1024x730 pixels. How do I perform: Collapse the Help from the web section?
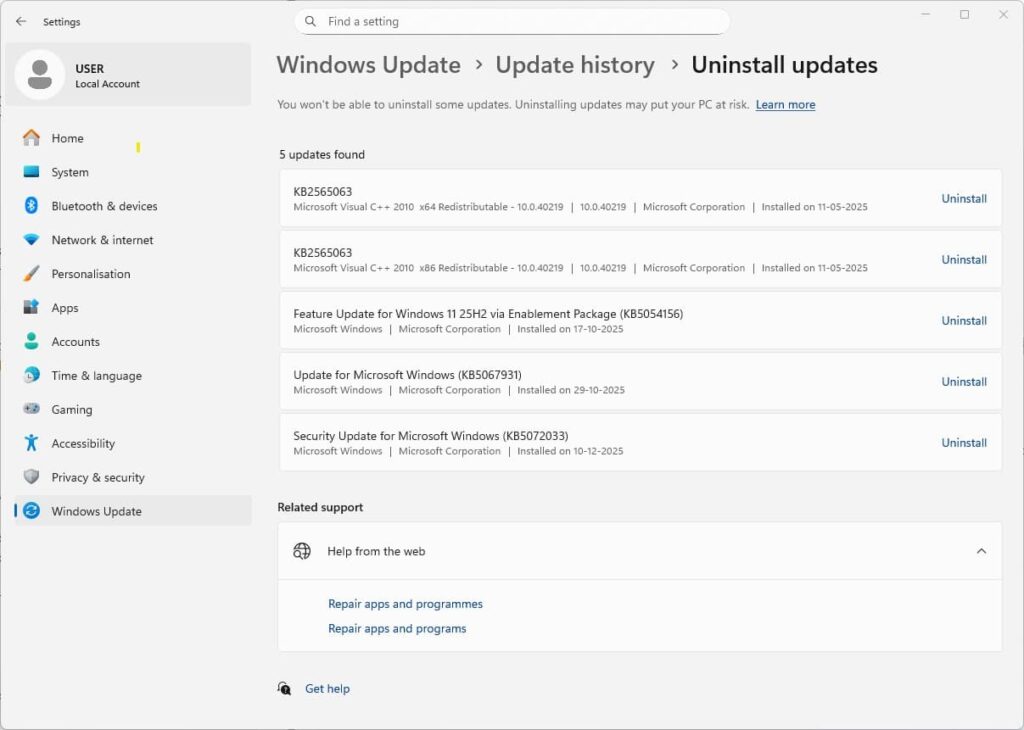pyautogui.click(x=981, y=551)
